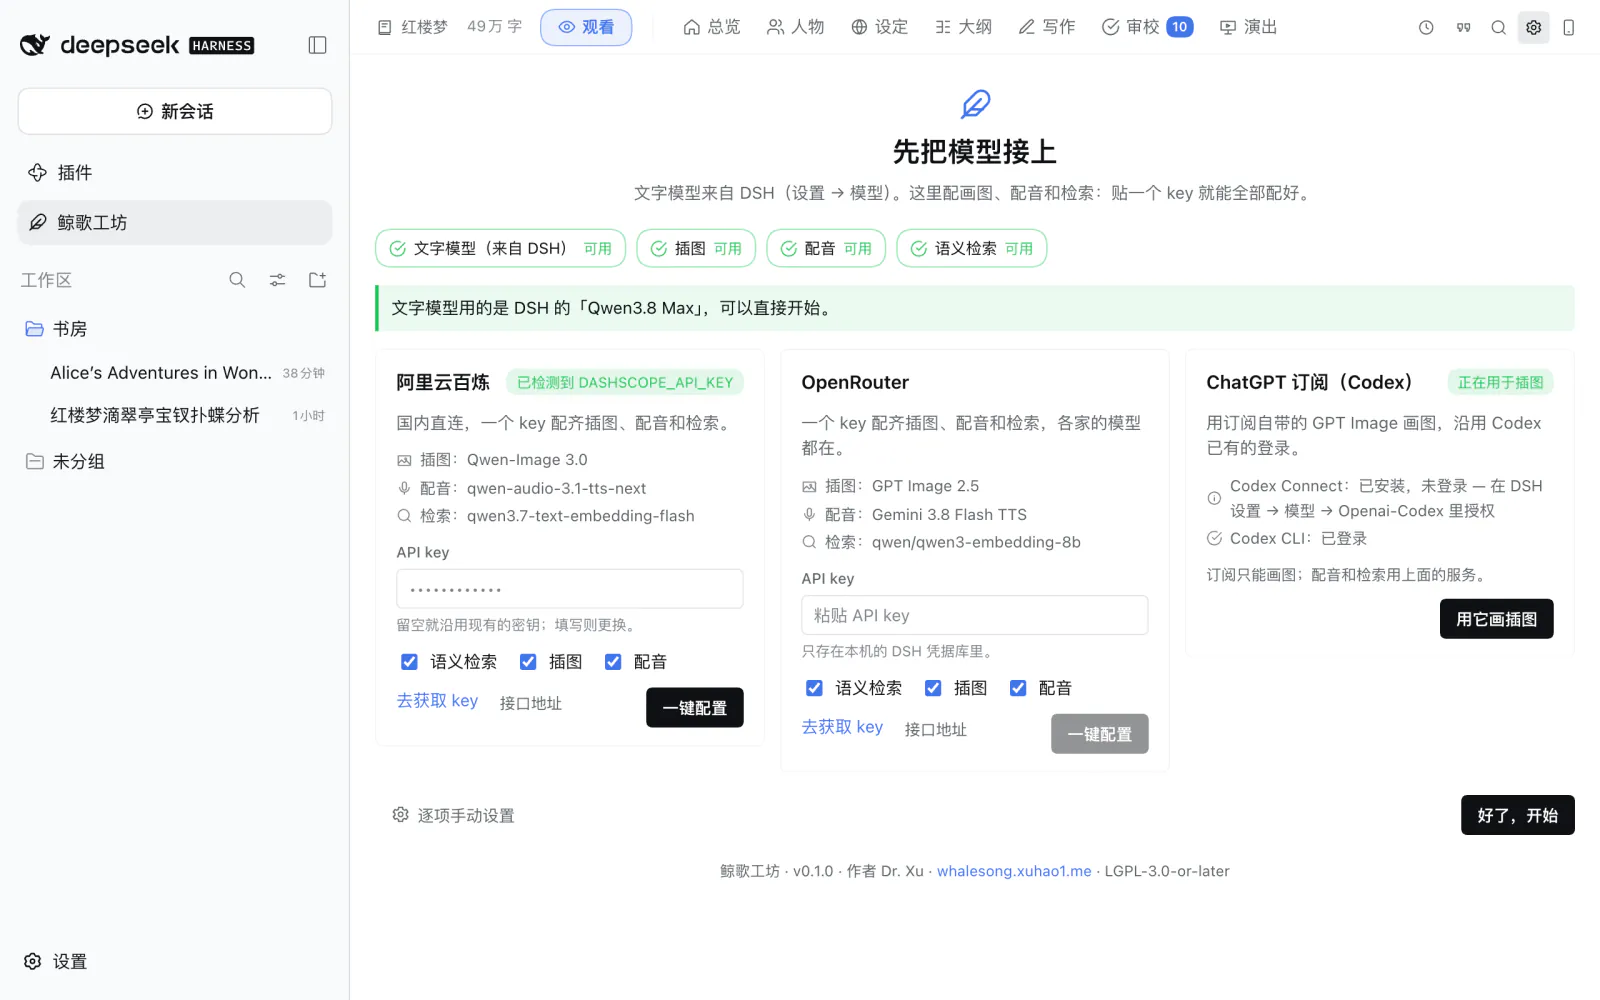Open history clock icon in top bar
Screen dimensions: 1600x1000
[x=1426, y=28]
